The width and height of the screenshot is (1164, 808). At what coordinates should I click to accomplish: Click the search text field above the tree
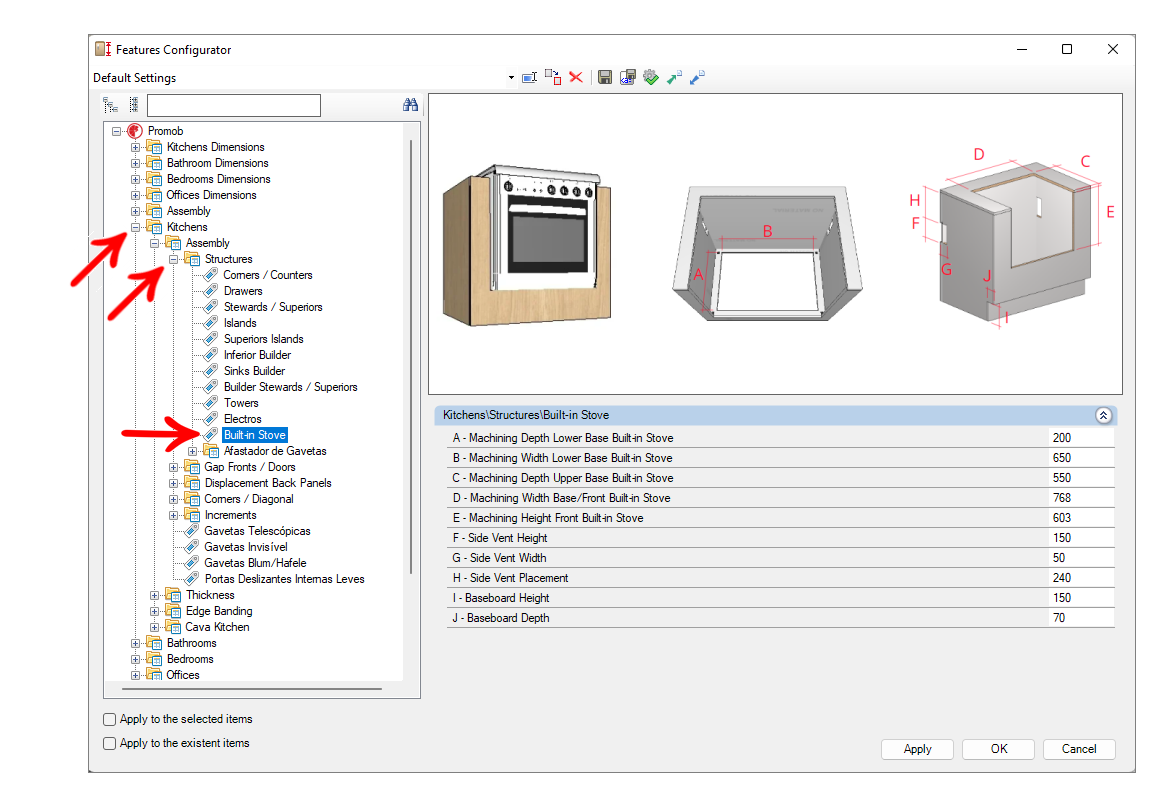[234, 105]
